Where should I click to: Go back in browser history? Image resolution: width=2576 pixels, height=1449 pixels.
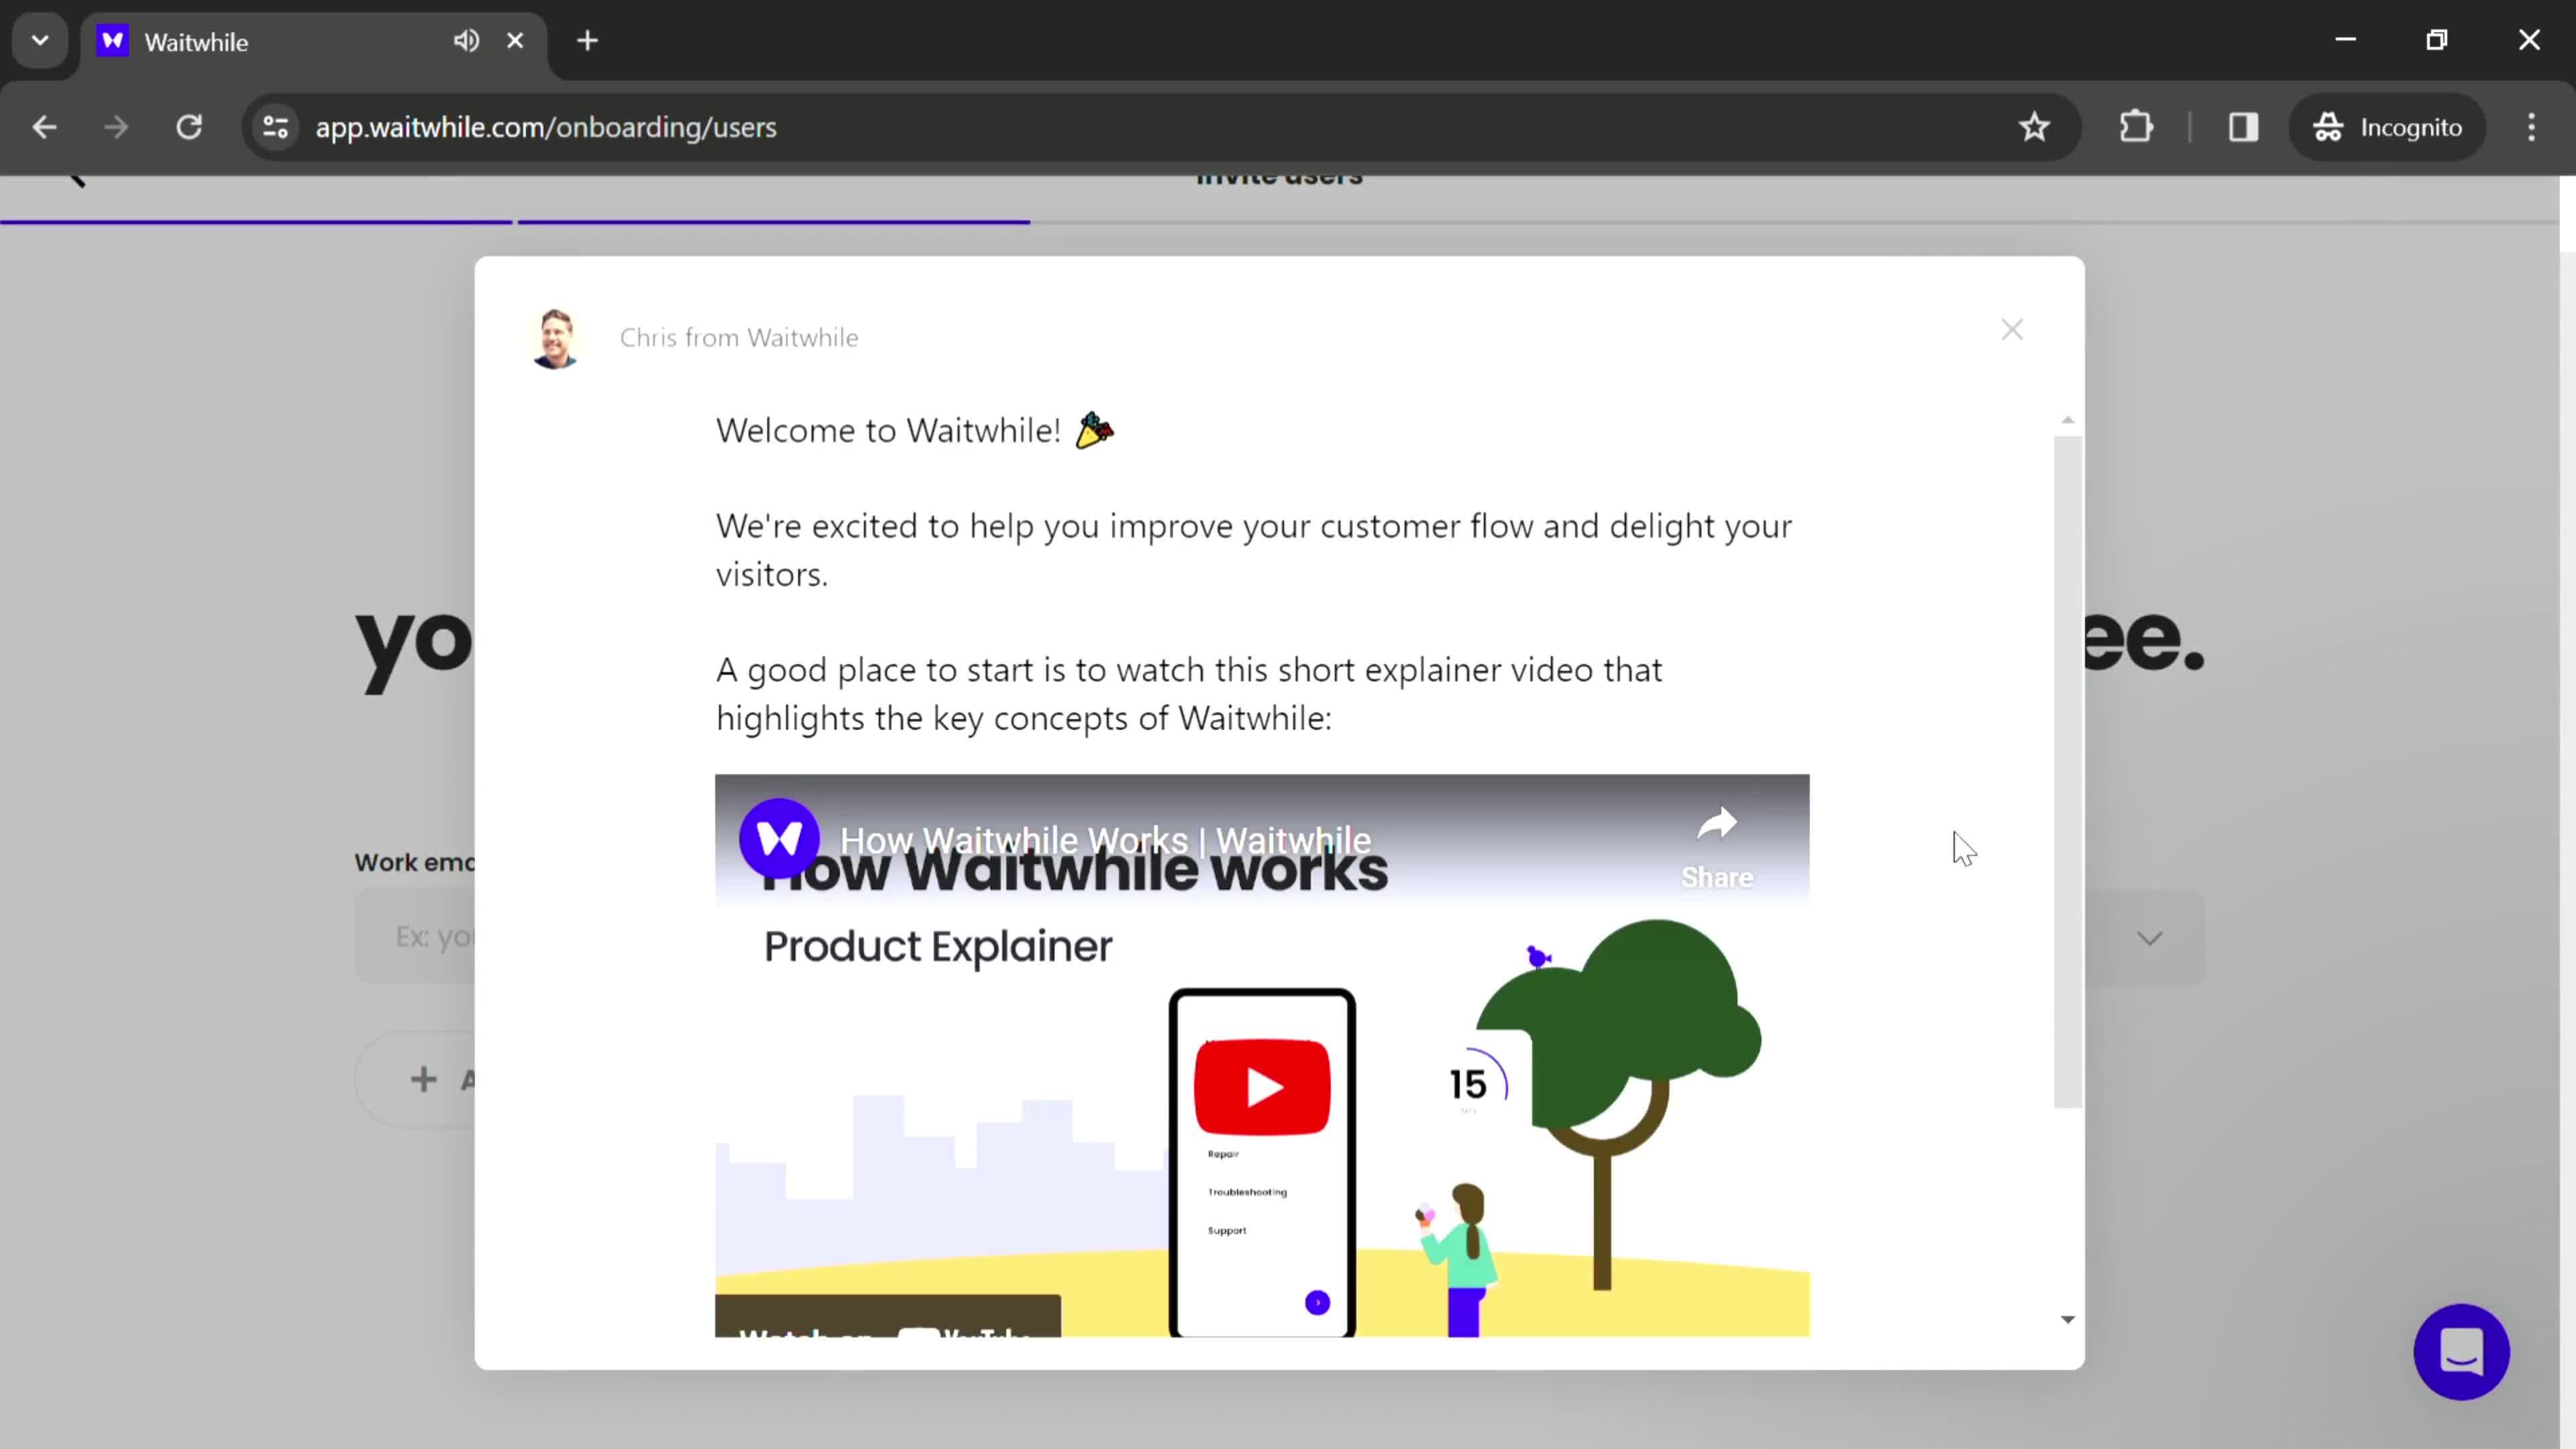[44, 127]
